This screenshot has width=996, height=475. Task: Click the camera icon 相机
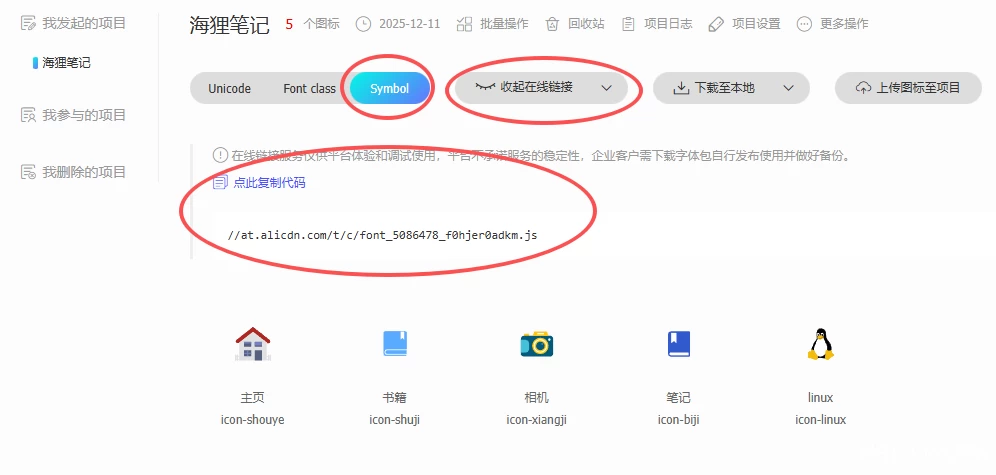point(536,345)
